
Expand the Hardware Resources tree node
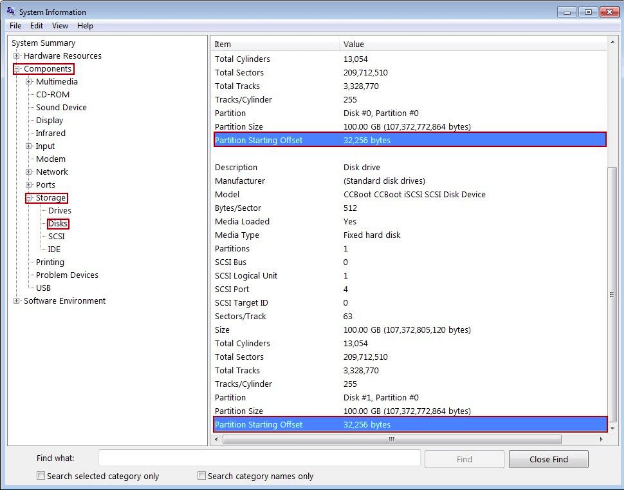[17, 56]
